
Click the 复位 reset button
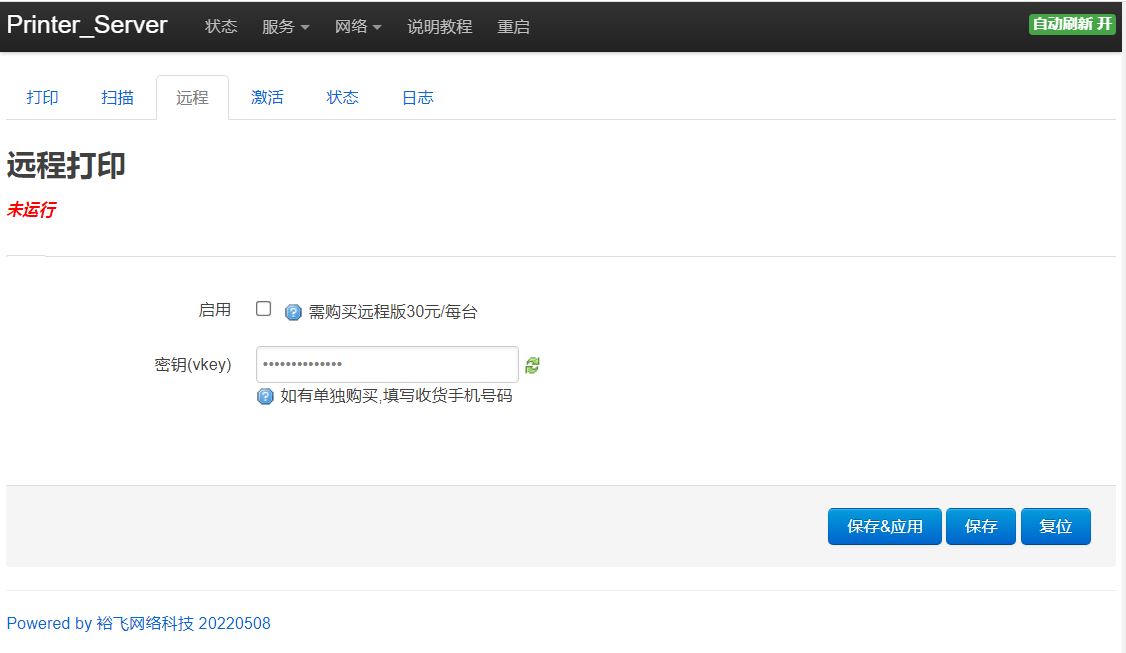click(x=1056, y=527)
